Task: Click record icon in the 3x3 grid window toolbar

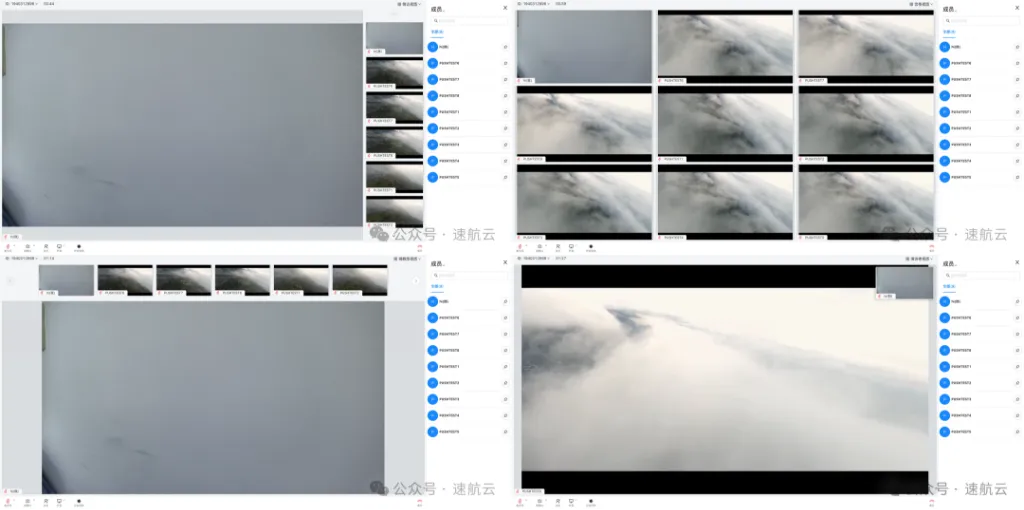Action: (x=591, y=246)
